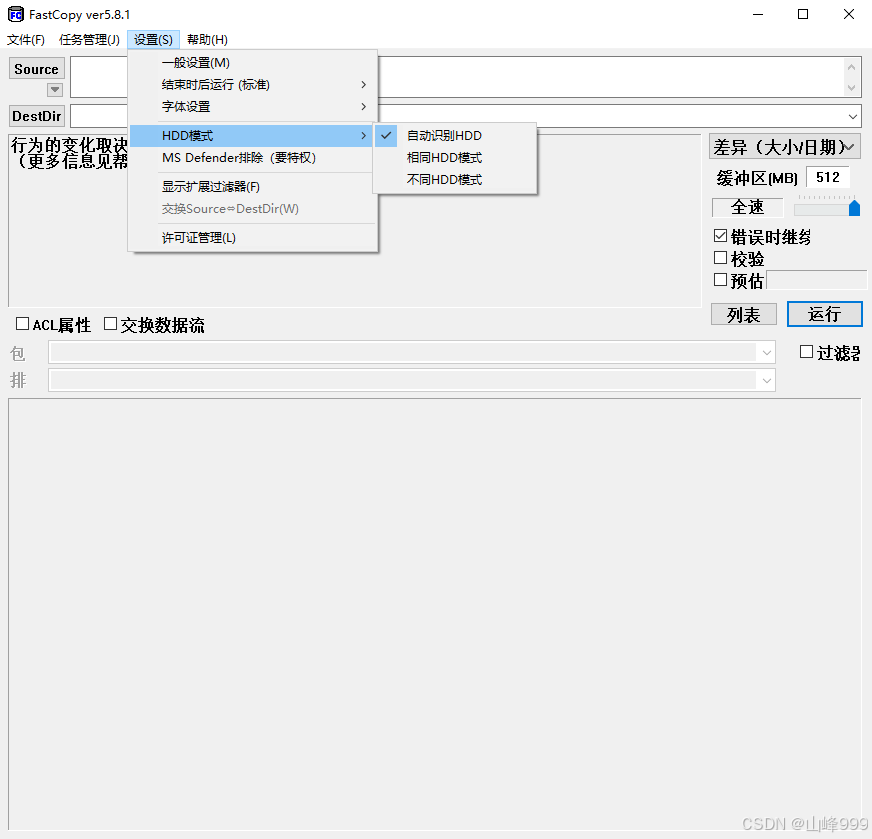Screen dimensions: 872x839
Task: Enable the 交换数据流 checkbox
Action: pyautogui.click(x=110, y=324)
